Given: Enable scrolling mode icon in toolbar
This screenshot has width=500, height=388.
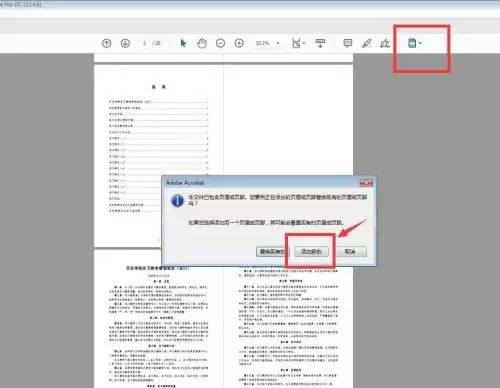Looking at the screenshot, I should [320, 43].
